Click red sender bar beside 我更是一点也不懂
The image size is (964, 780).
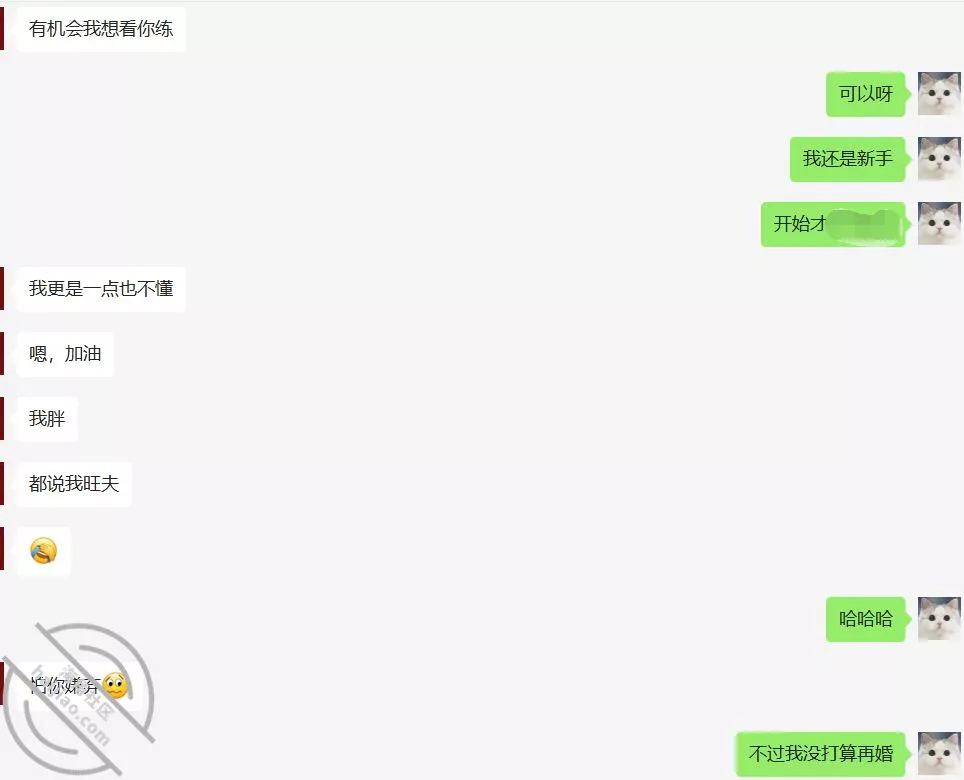tap(2, 289)
